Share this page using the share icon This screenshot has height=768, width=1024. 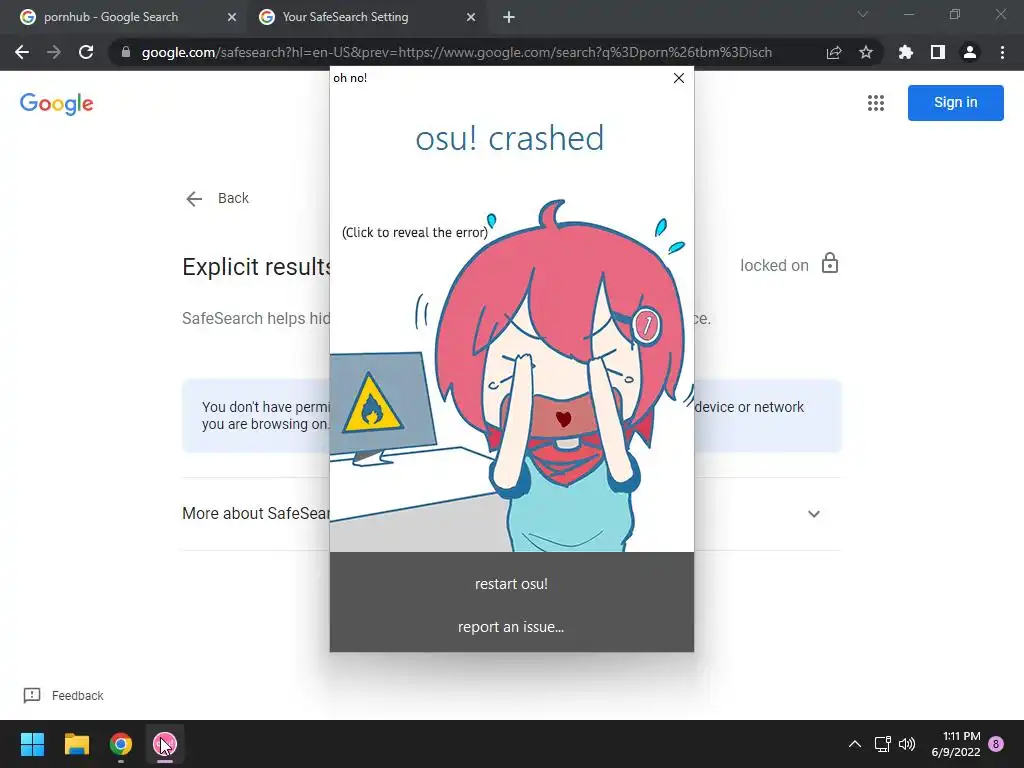click(x=833, y=52)
